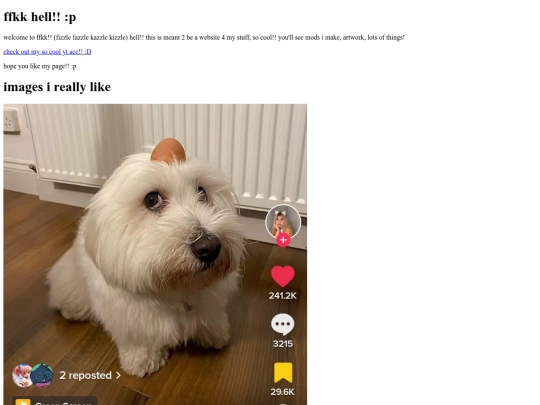The width and height of the screenshot is (540, 405).
Task: Click the dark blue cat repost avatar
Action: point(42,375)
